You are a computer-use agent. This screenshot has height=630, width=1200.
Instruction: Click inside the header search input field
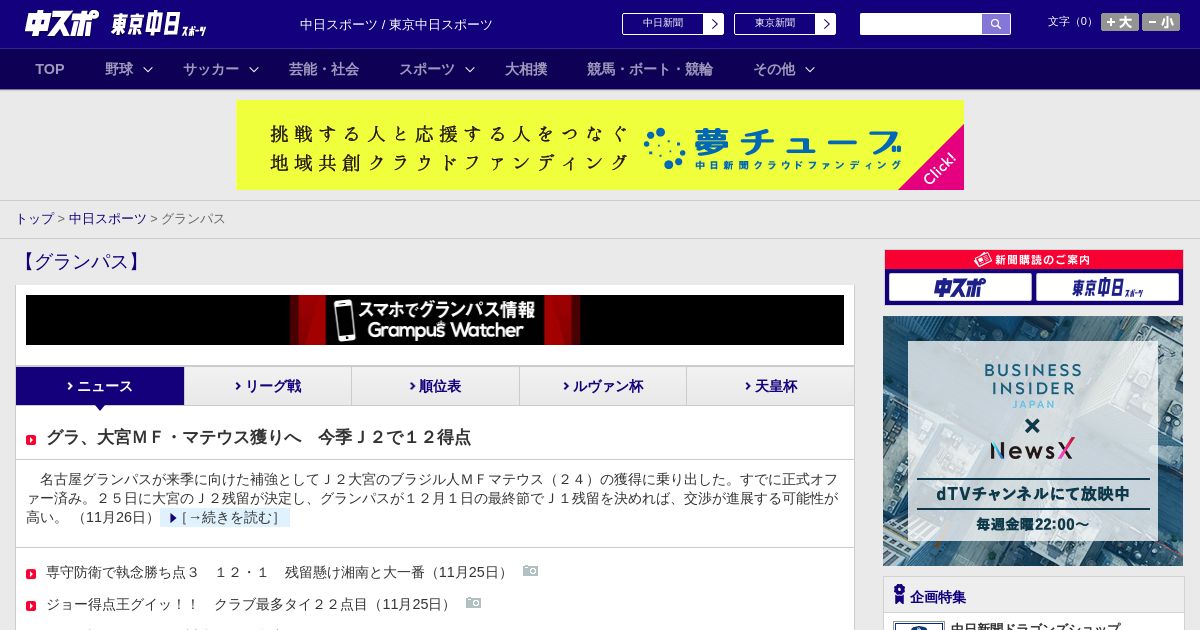point(921,24)
